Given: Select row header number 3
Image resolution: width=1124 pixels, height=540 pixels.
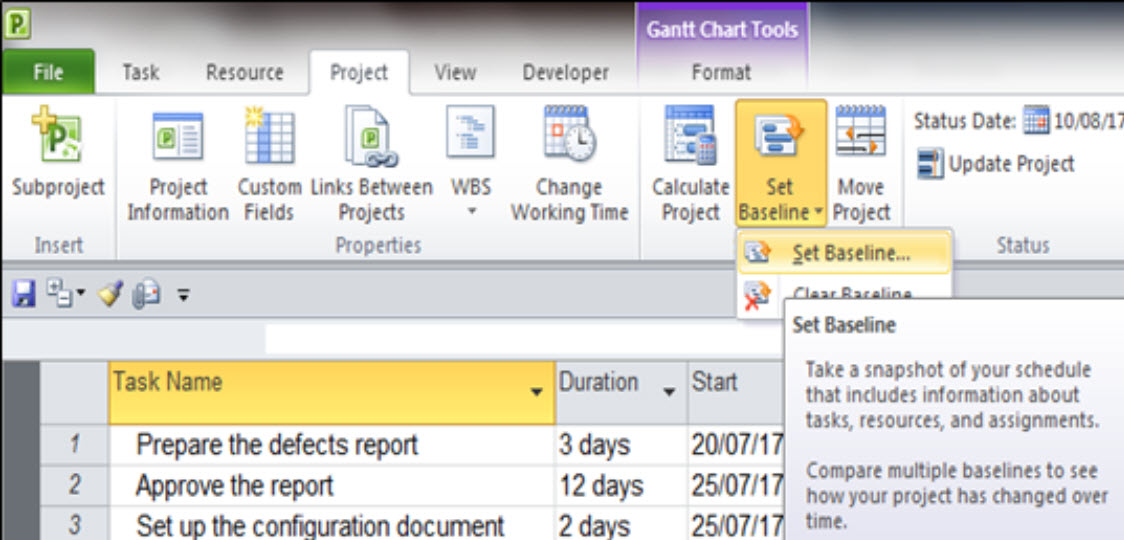Looking at the screenshot, I should (x=75, y=525).
